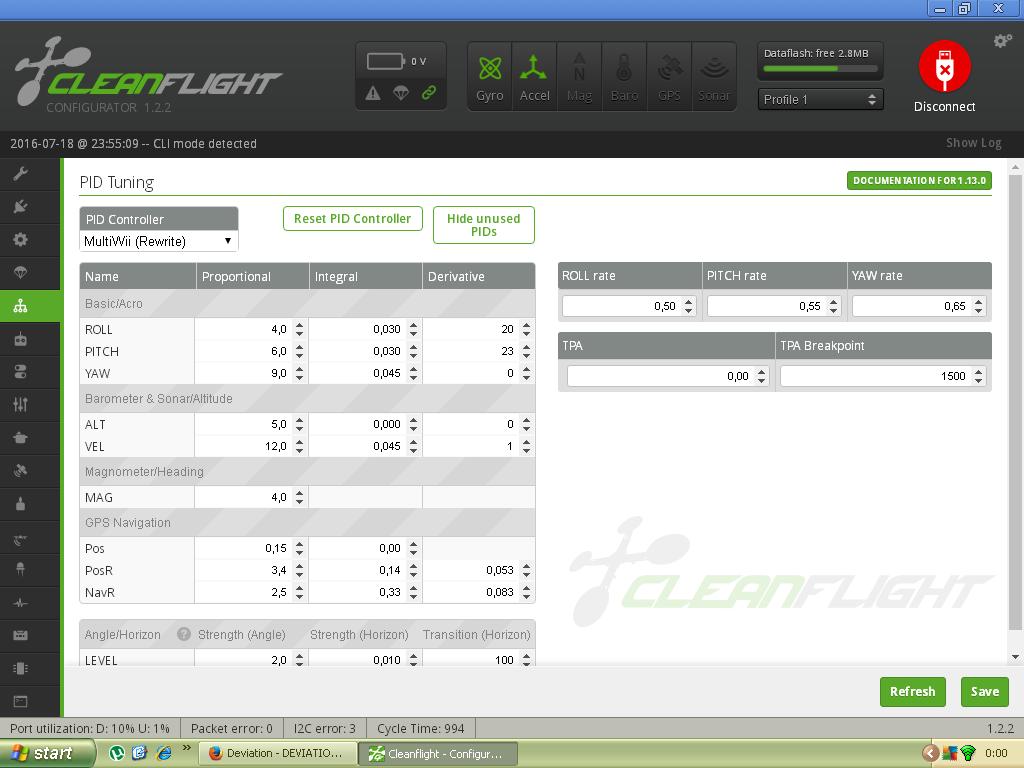The width and height of the screenshot is (1024, 768).
Task: Click the YAW rate stepper arrows
Action: click(x=978, y=306)
